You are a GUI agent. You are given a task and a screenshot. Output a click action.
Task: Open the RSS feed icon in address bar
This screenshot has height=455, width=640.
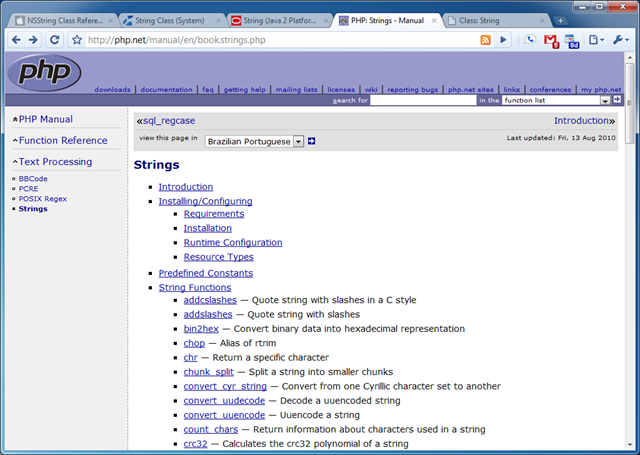click(485, 40)
